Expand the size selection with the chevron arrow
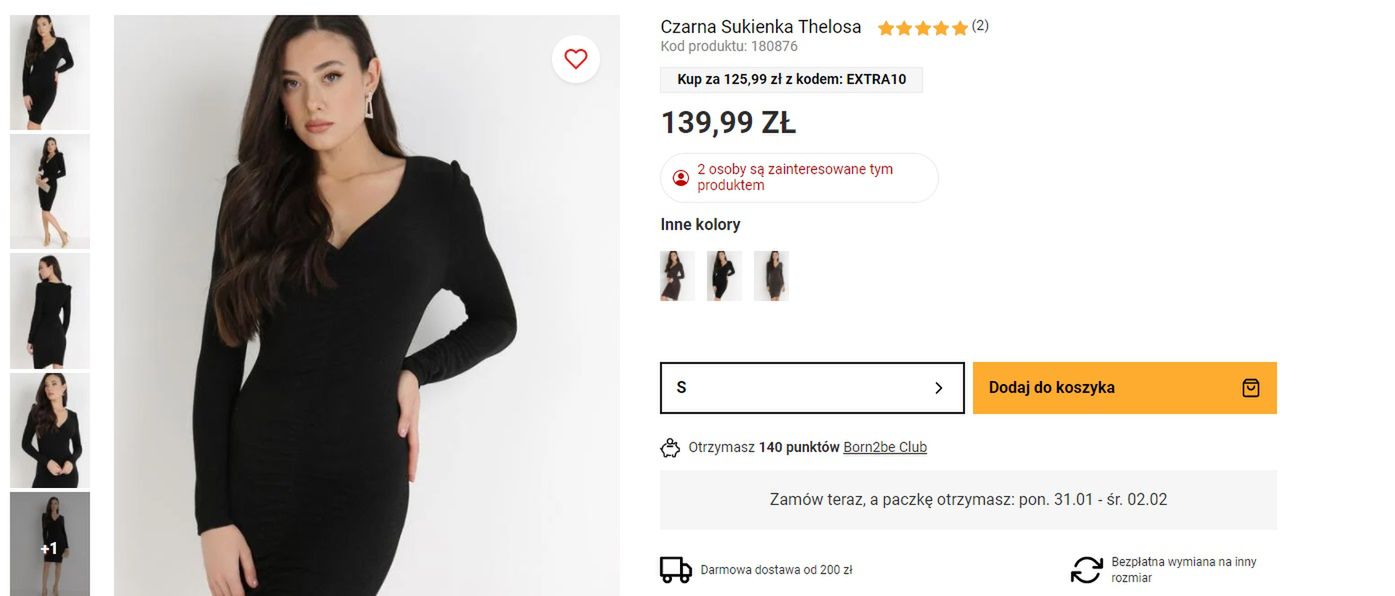 pyautogui.click(x=938, y=387)
